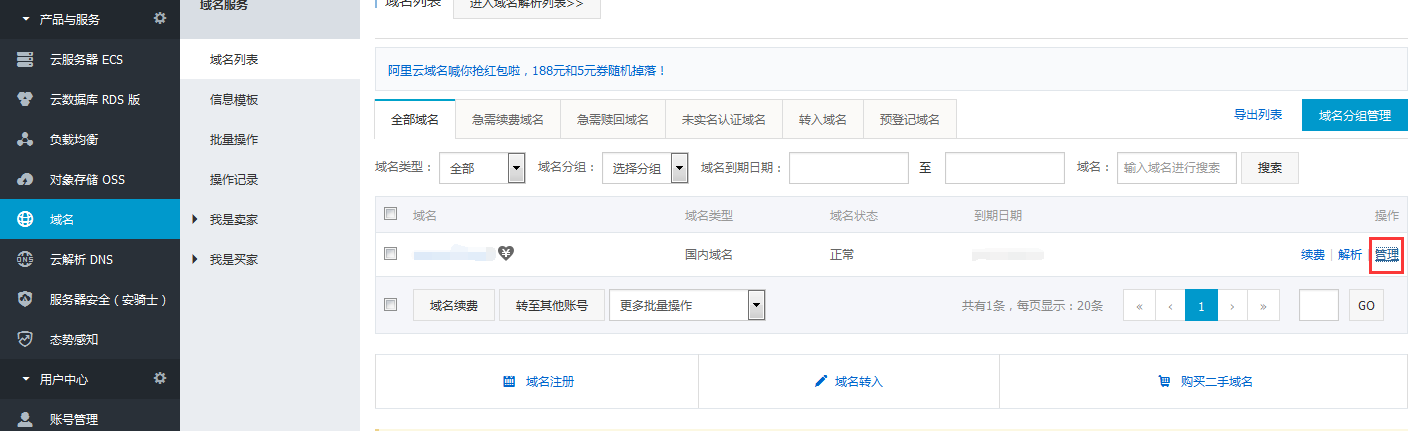Viewport: 1413px width, 431px height.
Task: Click the 态势感知 icon in sidebar
Action: point(25,340)
